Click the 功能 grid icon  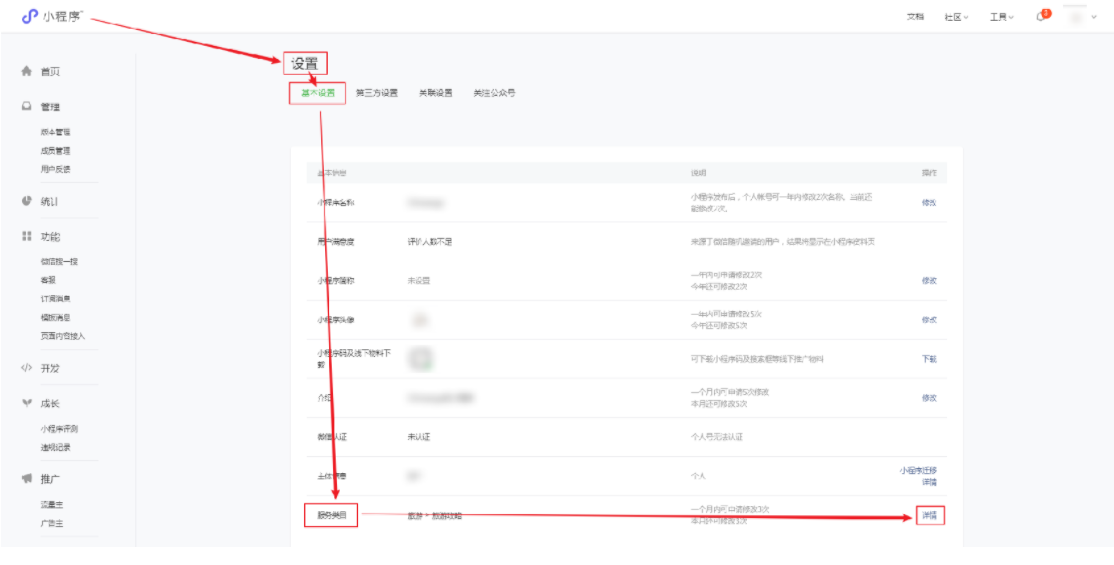(27, 237)
